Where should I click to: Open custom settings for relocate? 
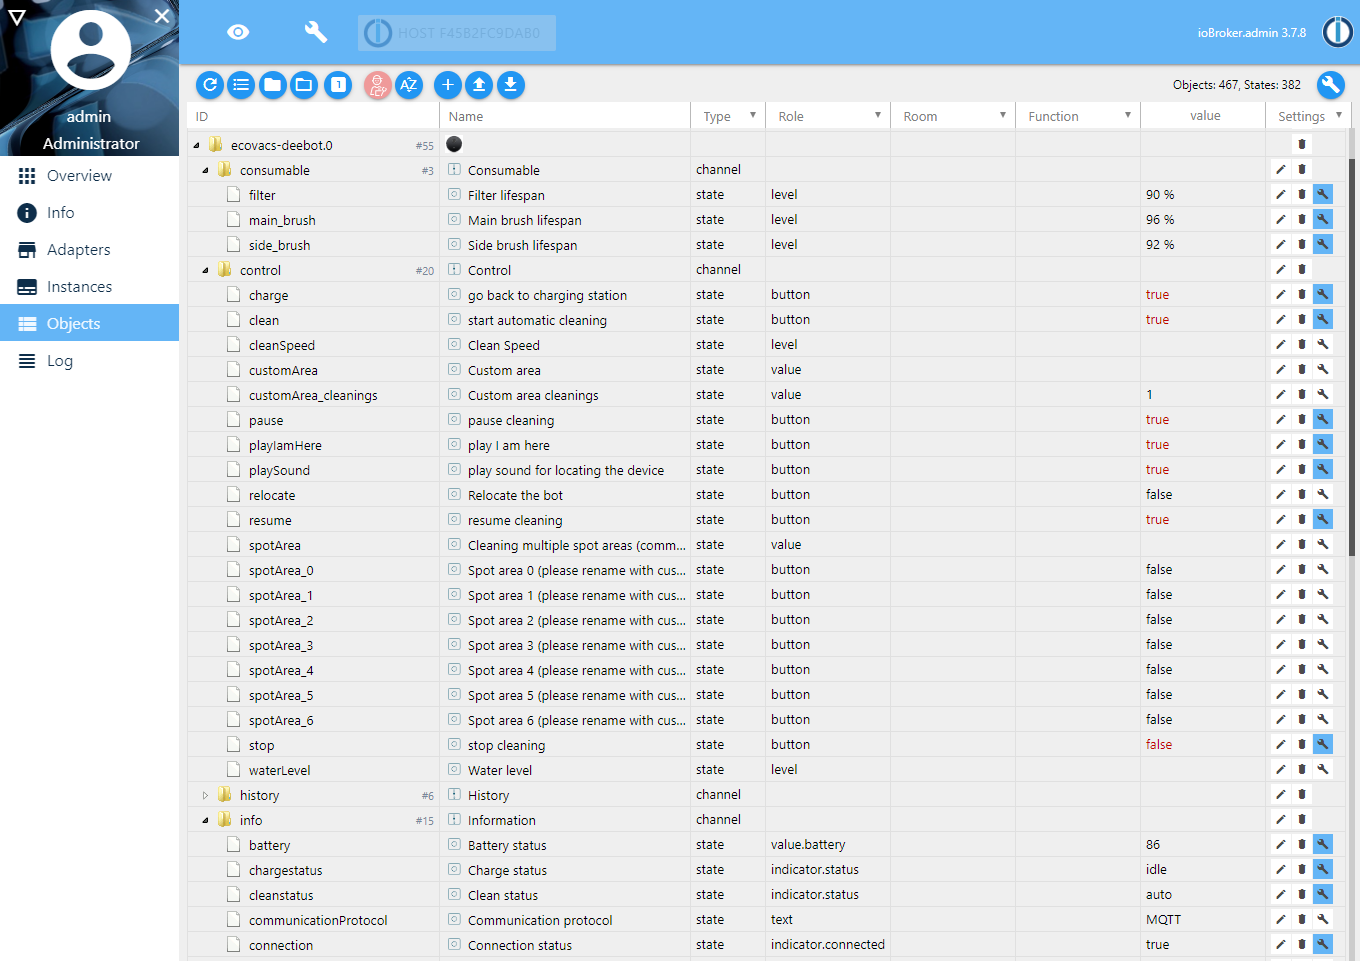(1323, 495)
